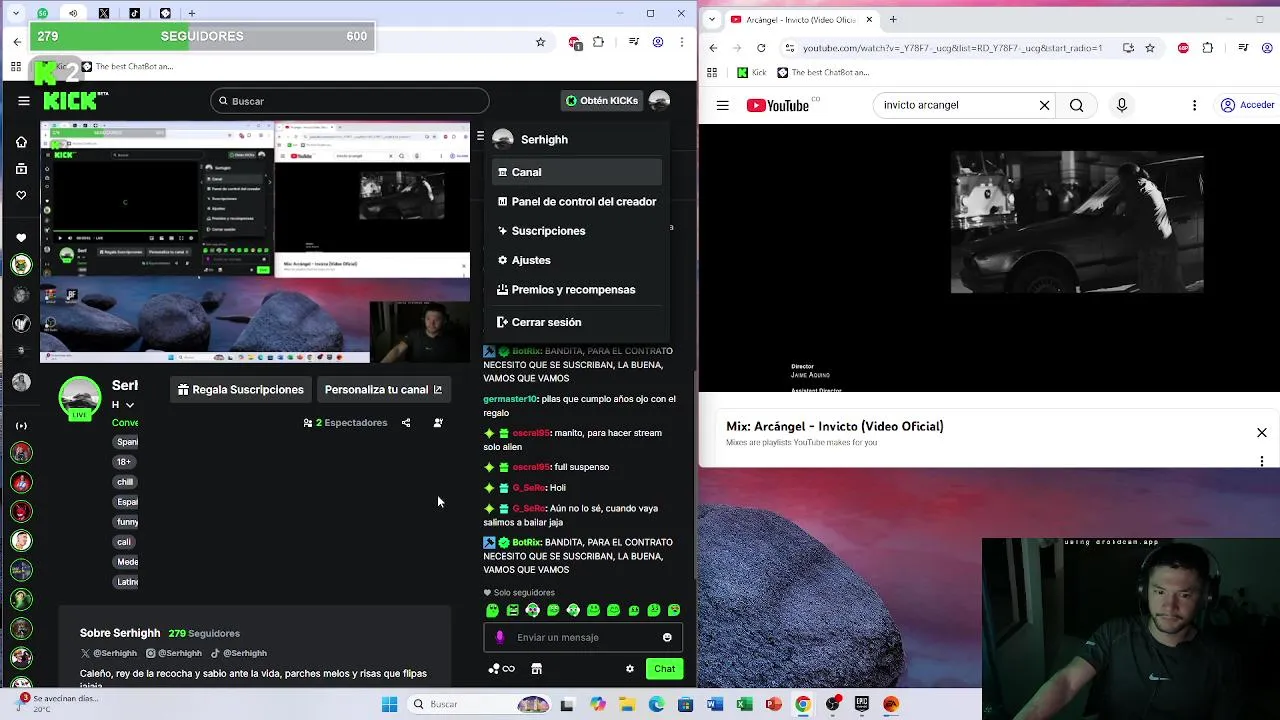Click Enviar un mensaje chat input

tap(583, 637)
